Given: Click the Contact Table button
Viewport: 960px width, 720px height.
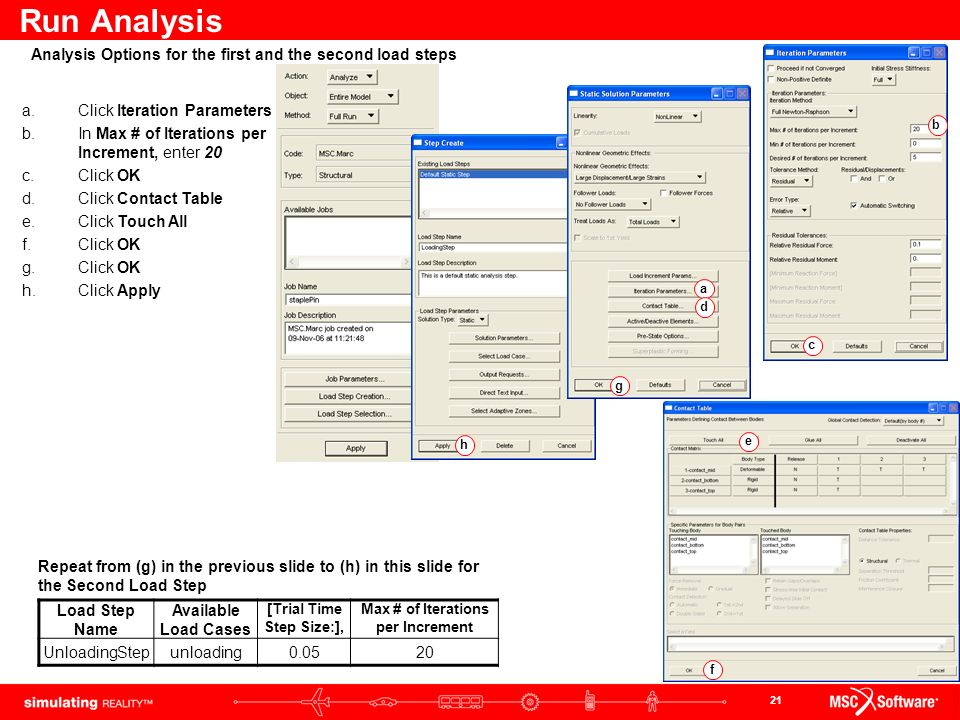Looking at the screenshot, I should click(x=662, y=306).
